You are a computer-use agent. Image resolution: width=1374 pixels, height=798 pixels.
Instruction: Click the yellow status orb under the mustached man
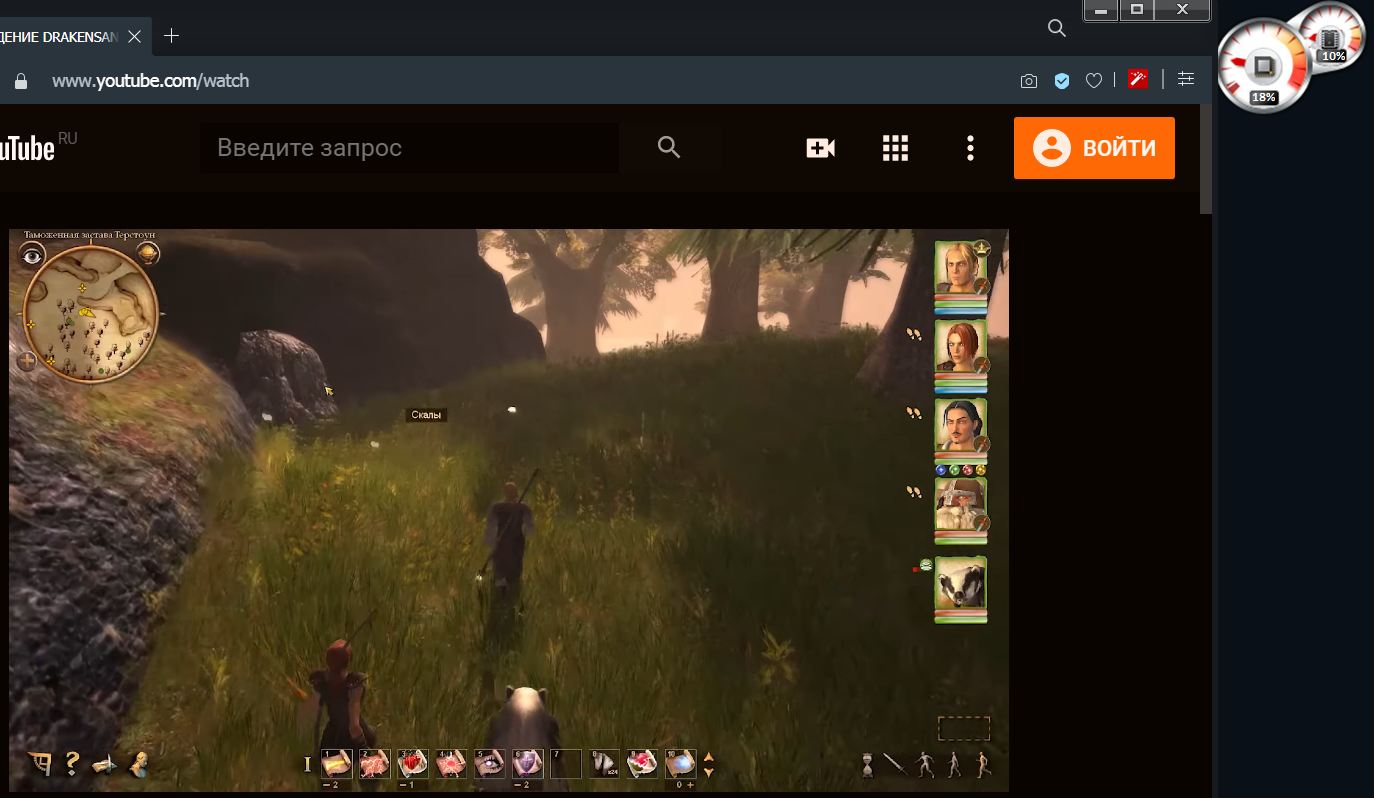coord(980,470)
